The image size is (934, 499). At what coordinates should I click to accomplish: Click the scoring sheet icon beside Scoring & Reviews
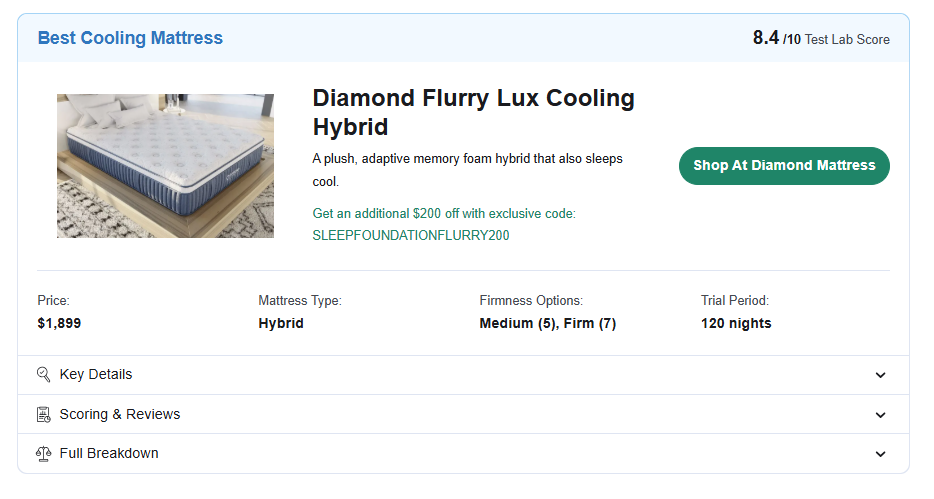click(x=43, y=414)
